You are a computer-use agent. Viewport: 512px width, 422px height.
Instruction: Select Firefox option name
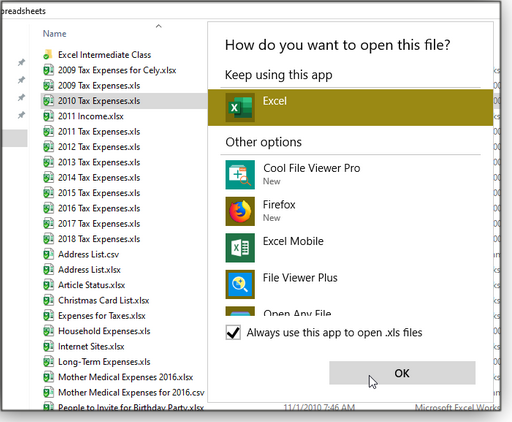tap(279, 204)
